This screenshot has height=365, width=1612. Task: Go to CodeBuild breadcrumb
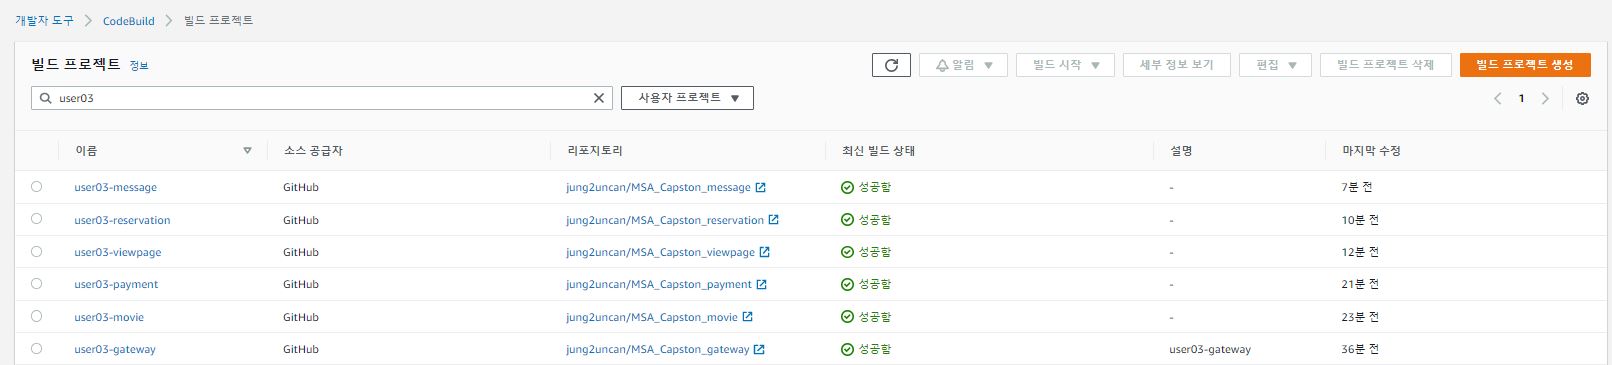129,20
